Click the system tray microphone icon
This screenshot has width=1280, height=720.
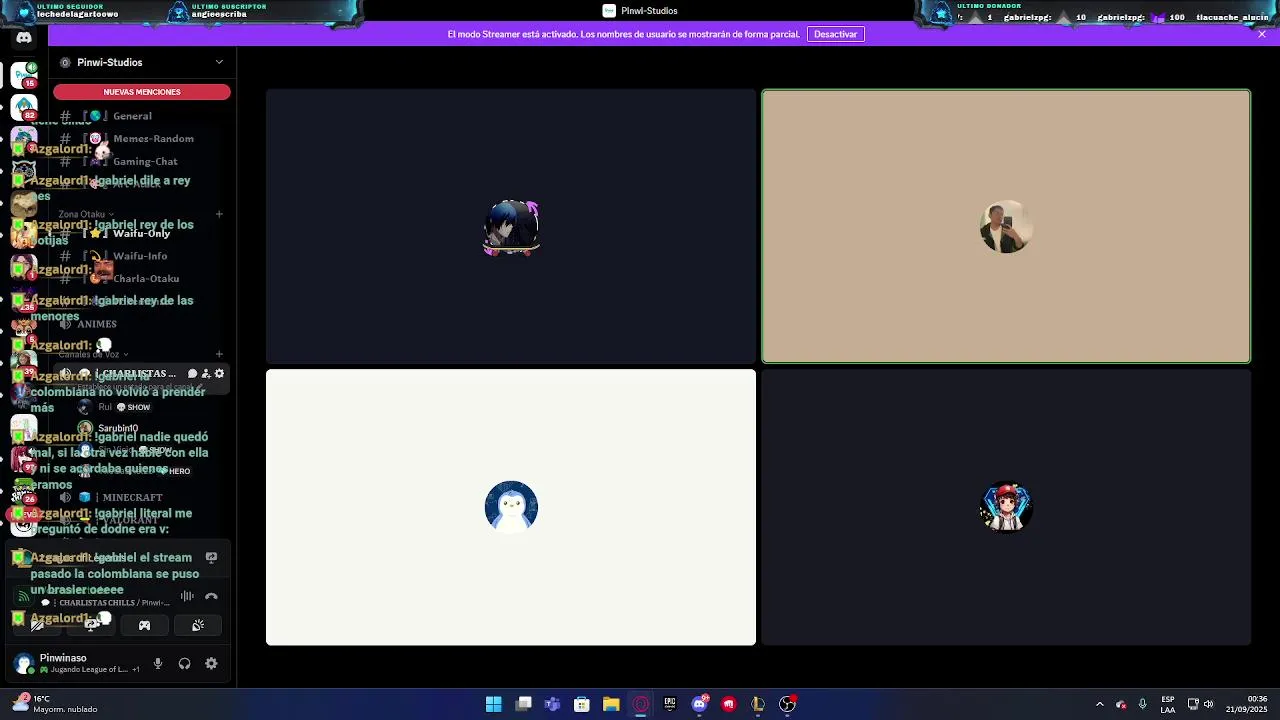click(x=1142, y=704)
